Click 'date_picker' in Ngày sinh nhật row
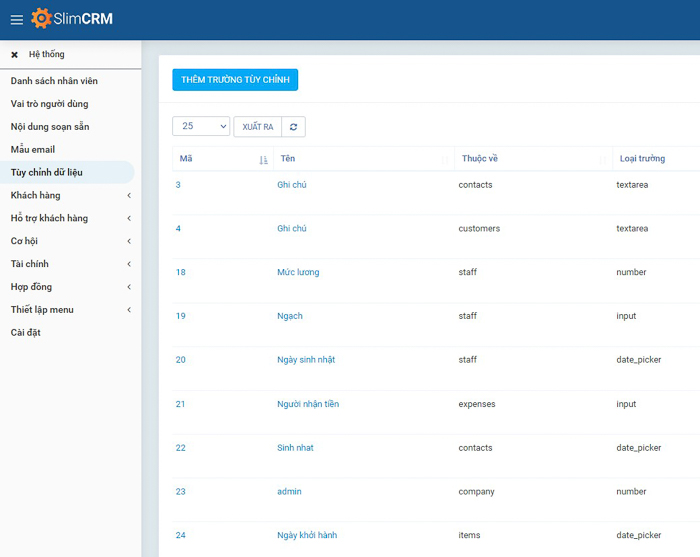 click(x=638, y=360)
